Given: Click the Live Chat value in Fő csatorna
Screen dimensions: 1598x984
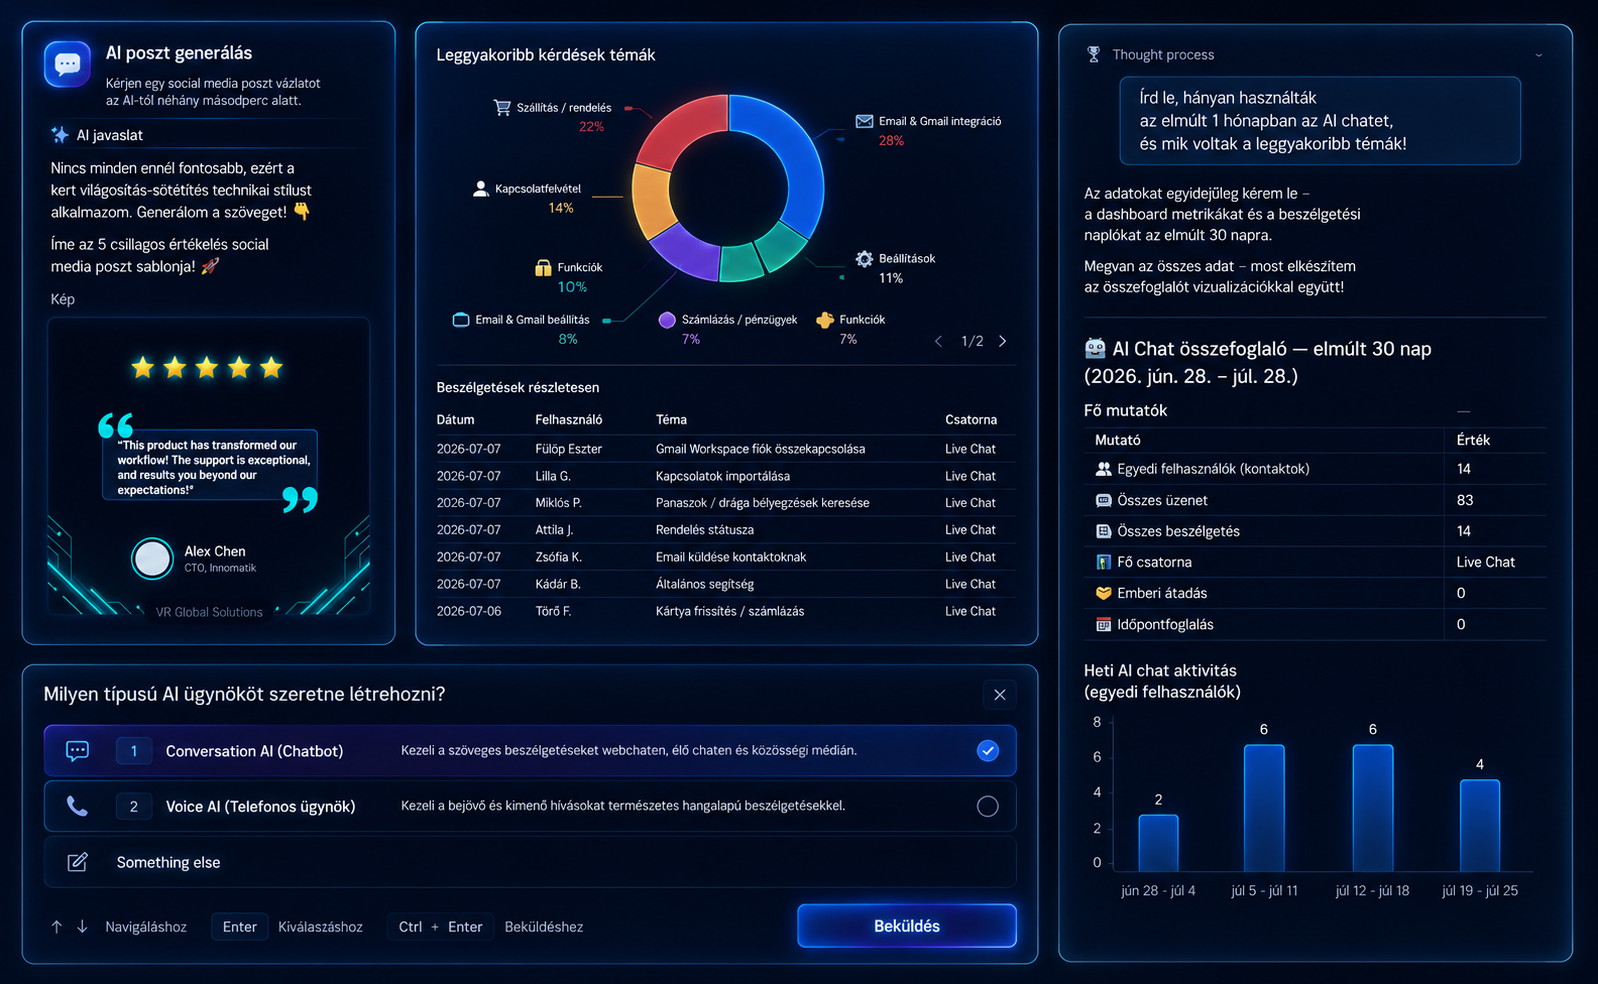Looking at the screenshot, I should [1485, 562].
